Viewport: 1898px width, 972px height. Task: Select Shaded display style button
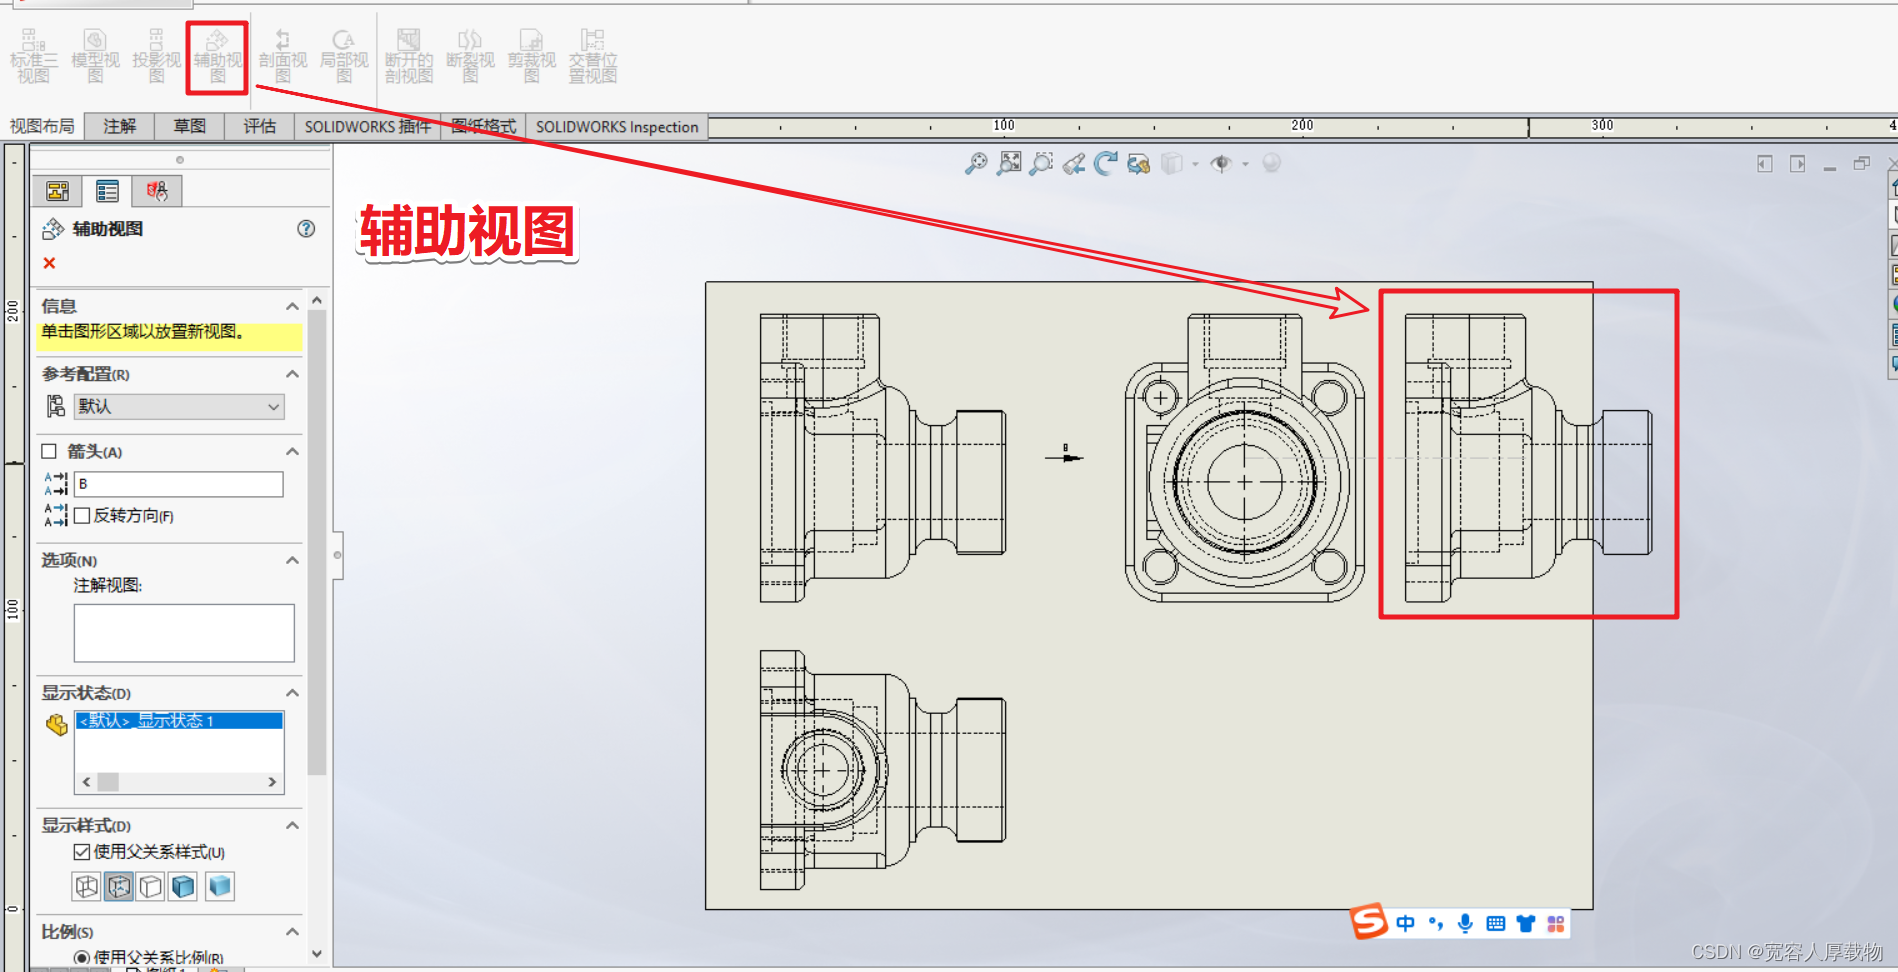220,886
